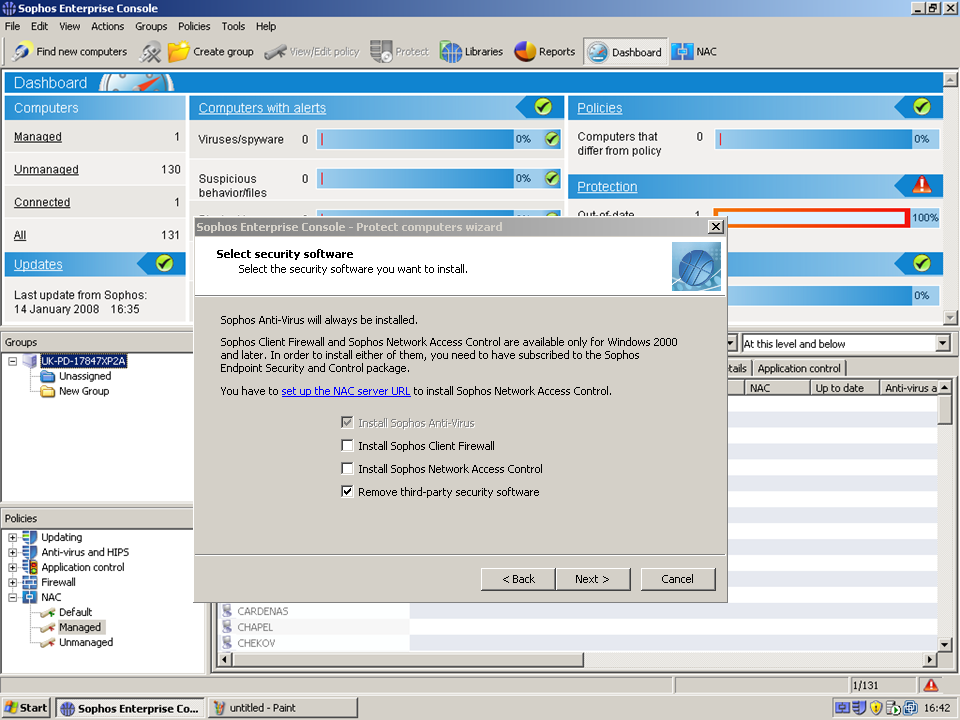Open the Policies menu
The height and width of the screenshot is (720, 960).
pos(193,26)
